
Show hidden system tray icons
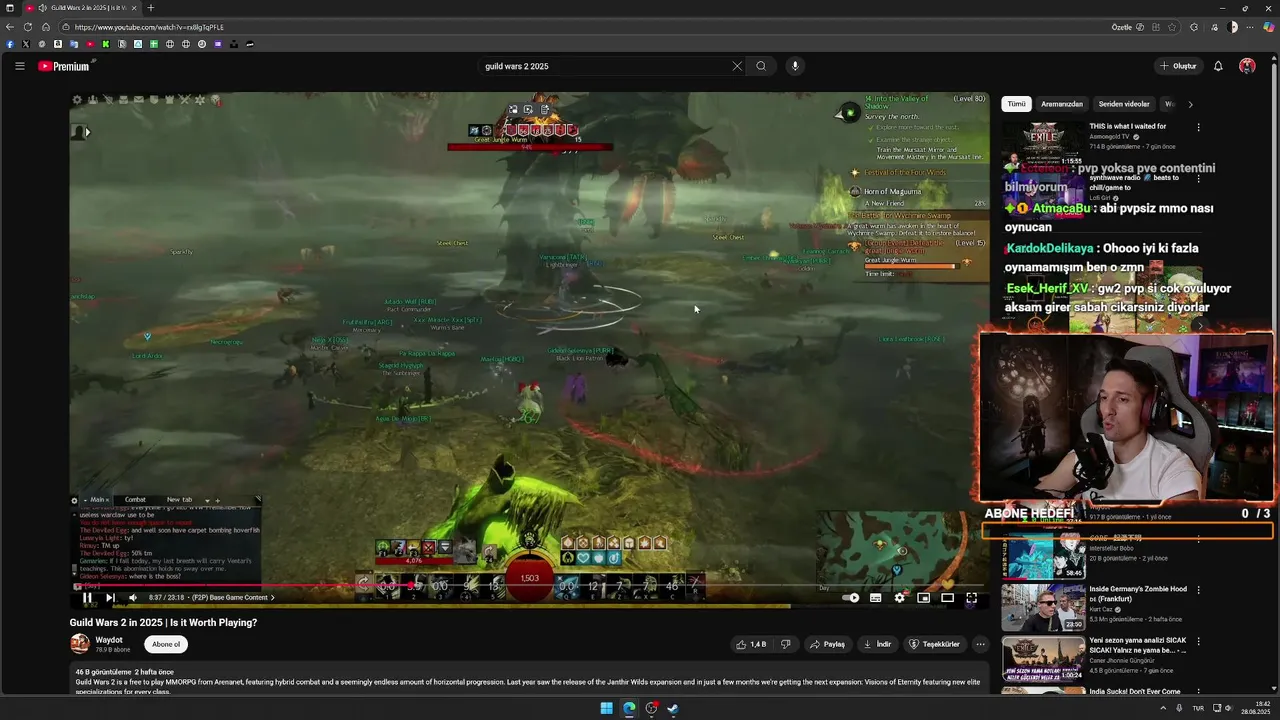pyautogui.click(x=1162, y=708)
